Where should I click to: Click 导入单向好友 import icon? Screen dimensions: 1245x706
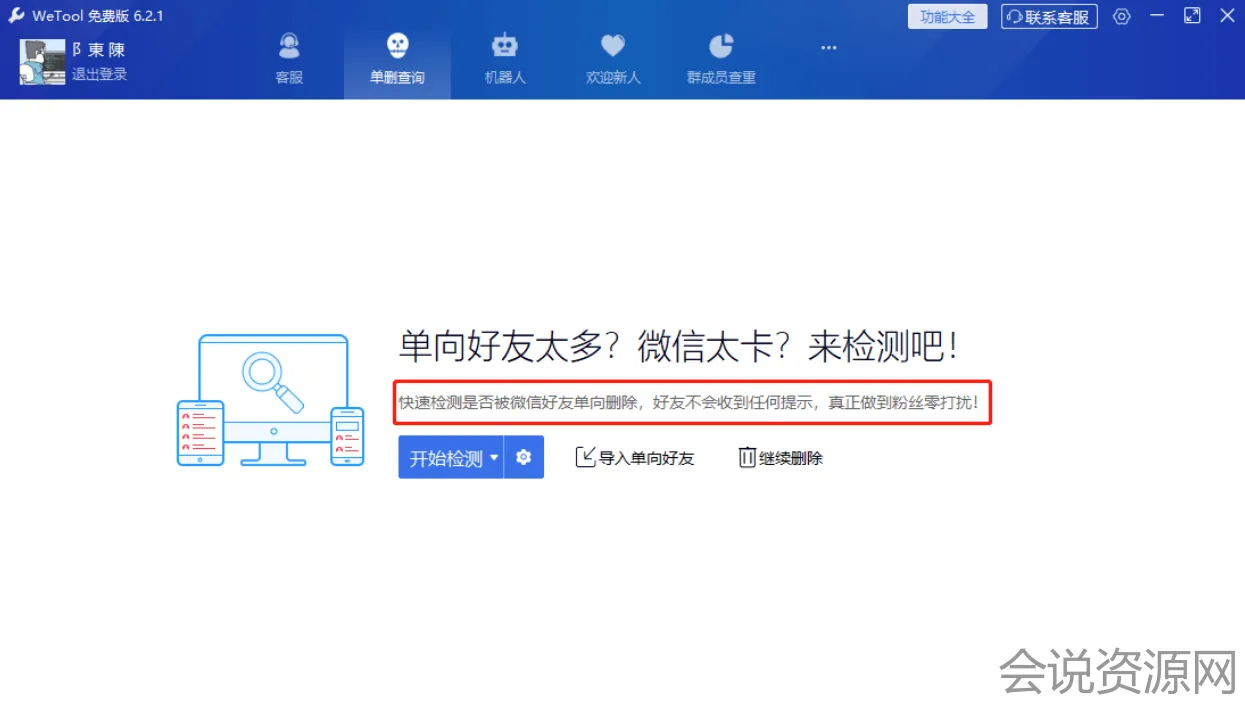click(x=586, y=458)
